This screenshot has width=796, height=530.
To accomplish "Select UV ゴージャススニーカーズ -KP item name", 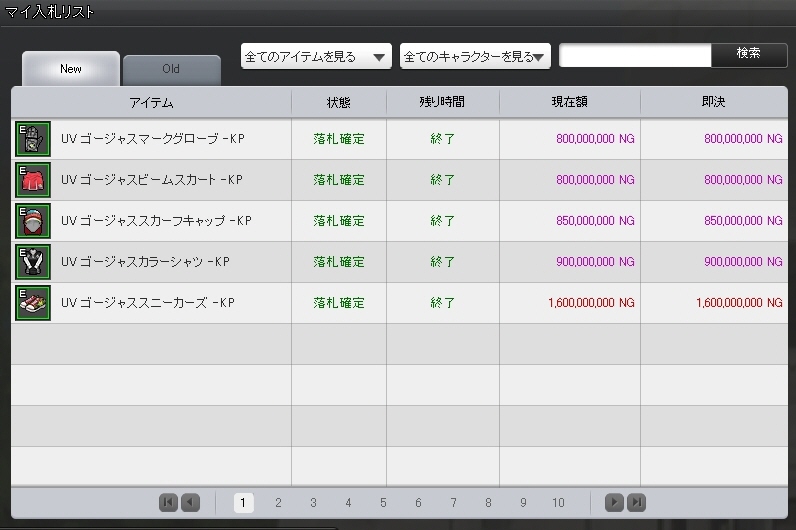I will click(148, 303).
